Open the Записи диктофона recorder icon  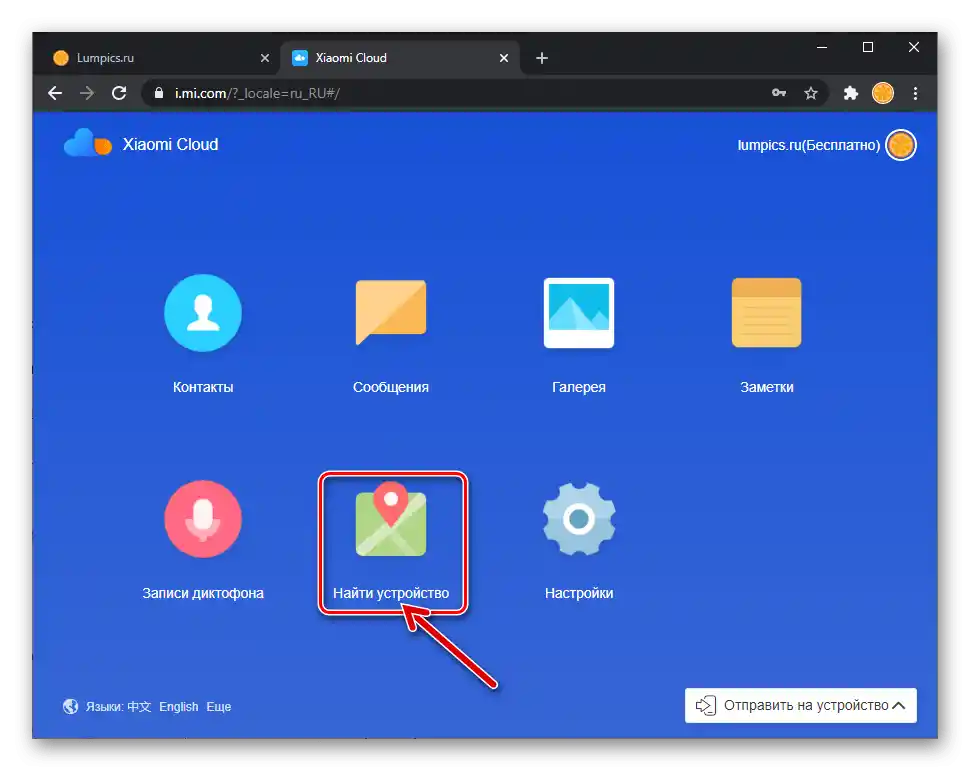point(203,519)
